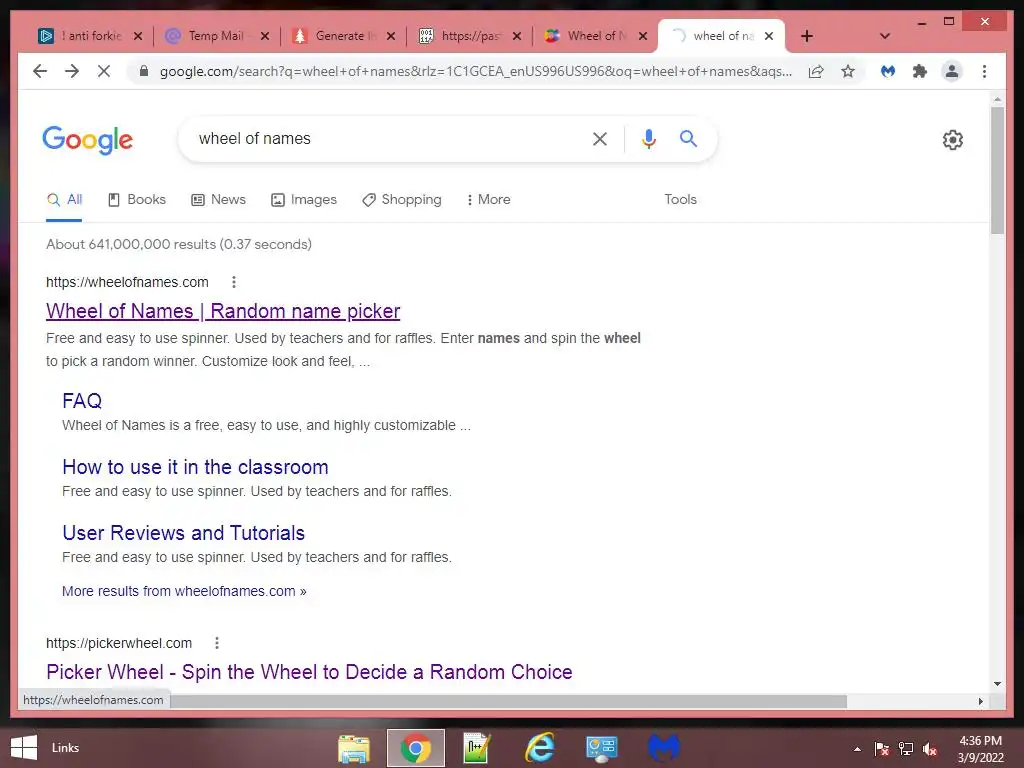Share this page from address bar

(816, 71)
